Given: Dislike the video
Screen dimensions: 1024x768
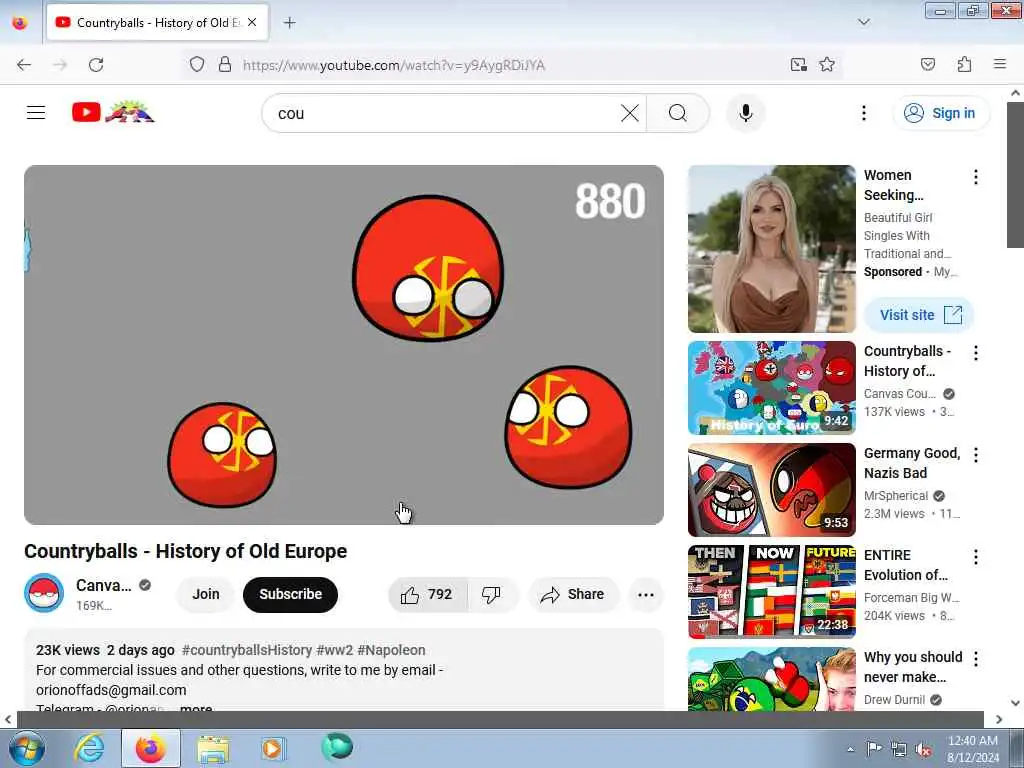Looking at the screenshot, I should click(492, 594).
